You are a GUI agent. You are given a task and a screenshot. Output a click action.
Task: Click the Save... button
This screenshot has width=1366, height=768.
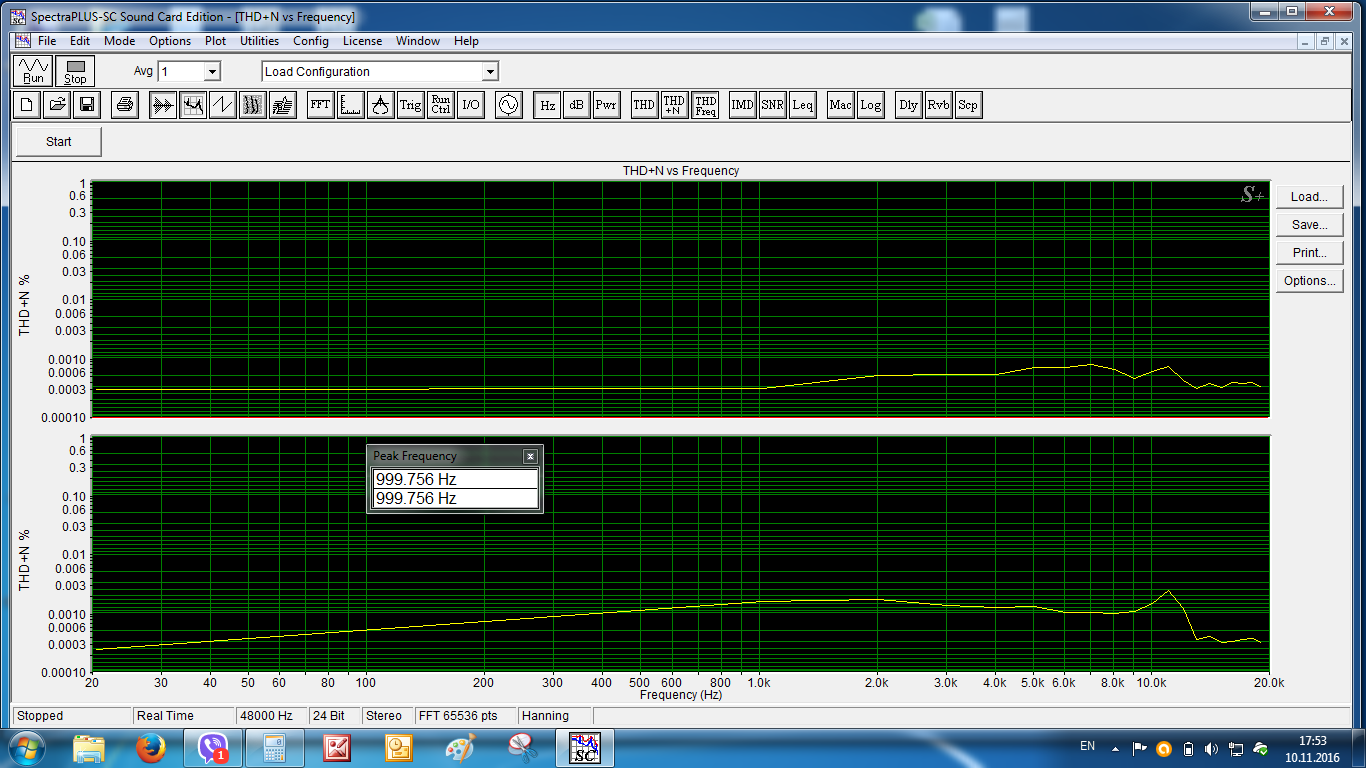pyautogui.click(x=1309, y=225)
